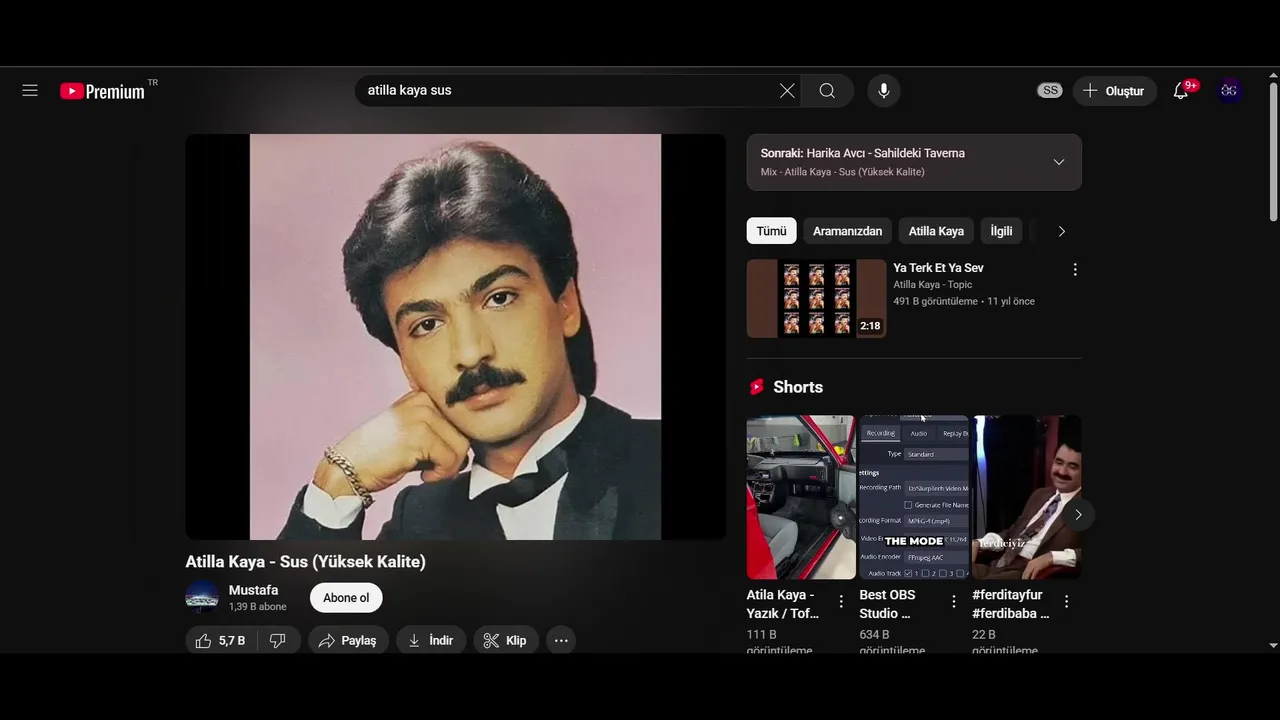Expand the Sonraki playlist panel chevron
The width and height of the screenshot is (1280, 720).
tap(1058, 162)
